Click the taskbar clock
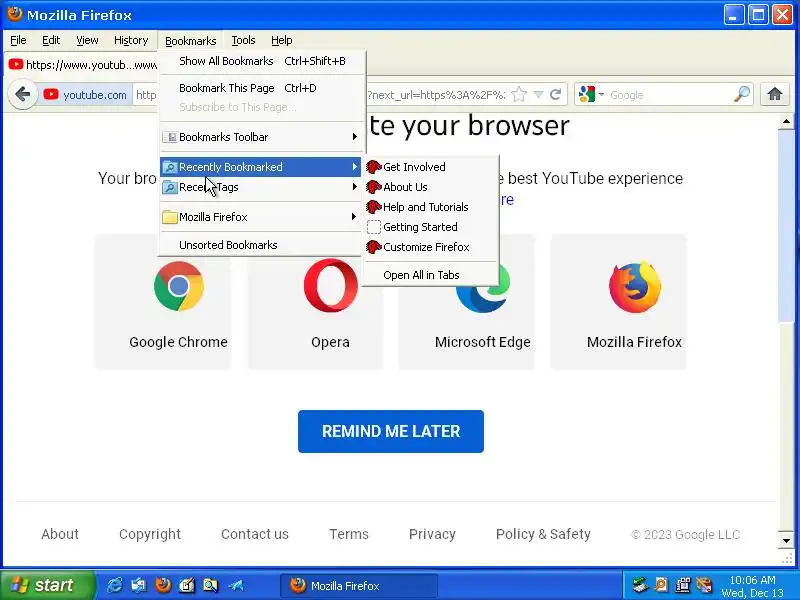The width and height of the screenshot is (800, 600). coord(752,586)
